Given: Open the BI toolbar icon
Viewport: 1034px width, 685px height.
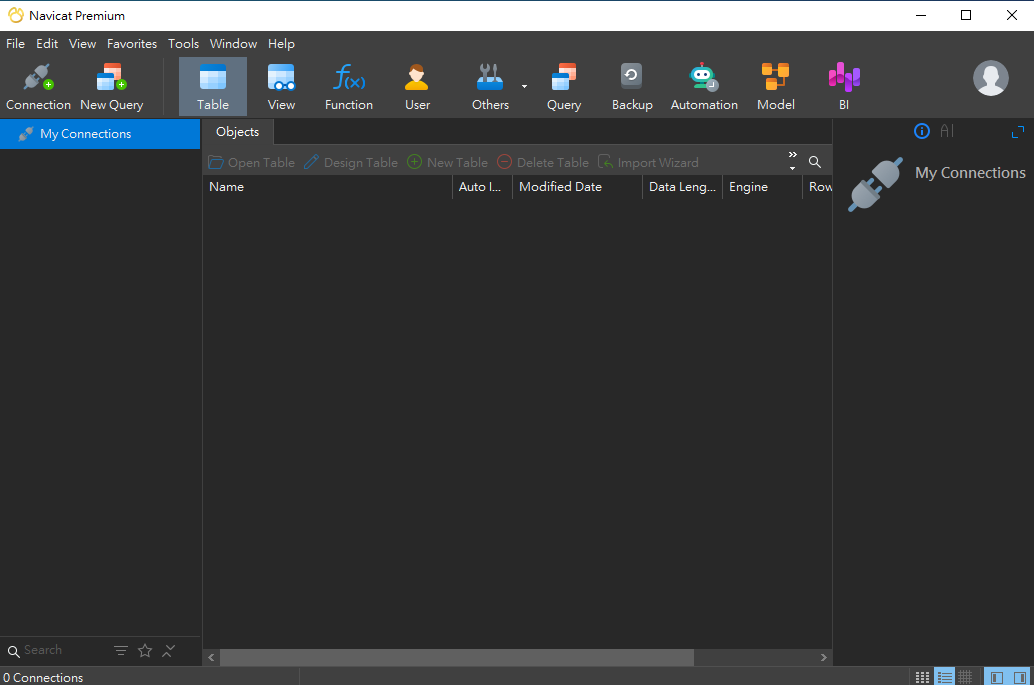Looking at the screenshot, I should click(844, 86).
